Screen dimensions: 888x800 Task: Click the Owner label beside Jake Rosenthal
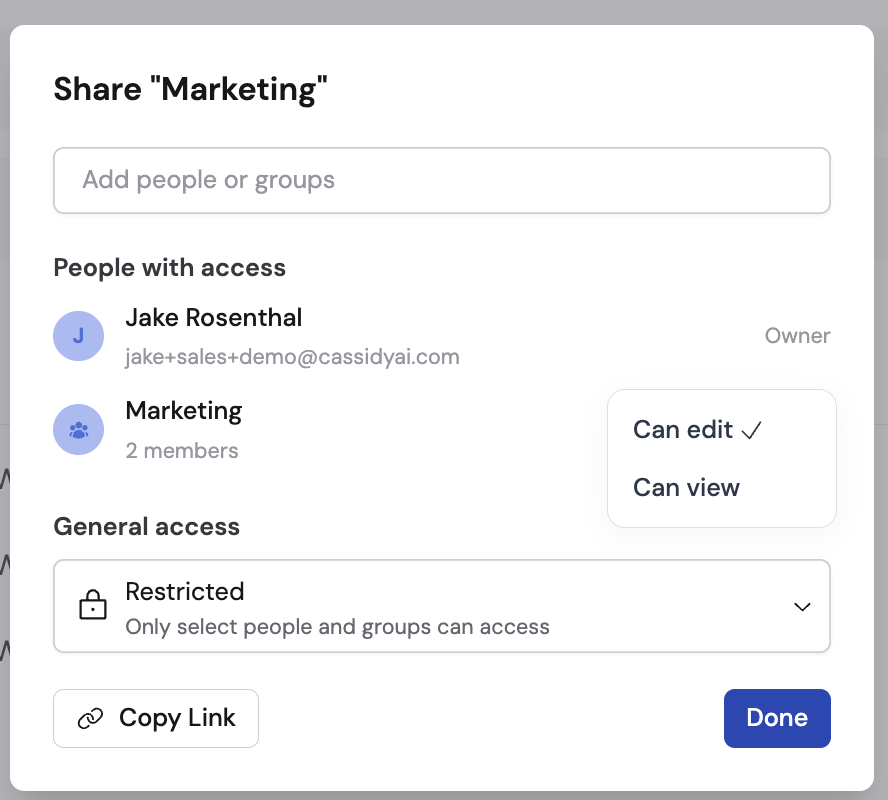tap(797, 336)
